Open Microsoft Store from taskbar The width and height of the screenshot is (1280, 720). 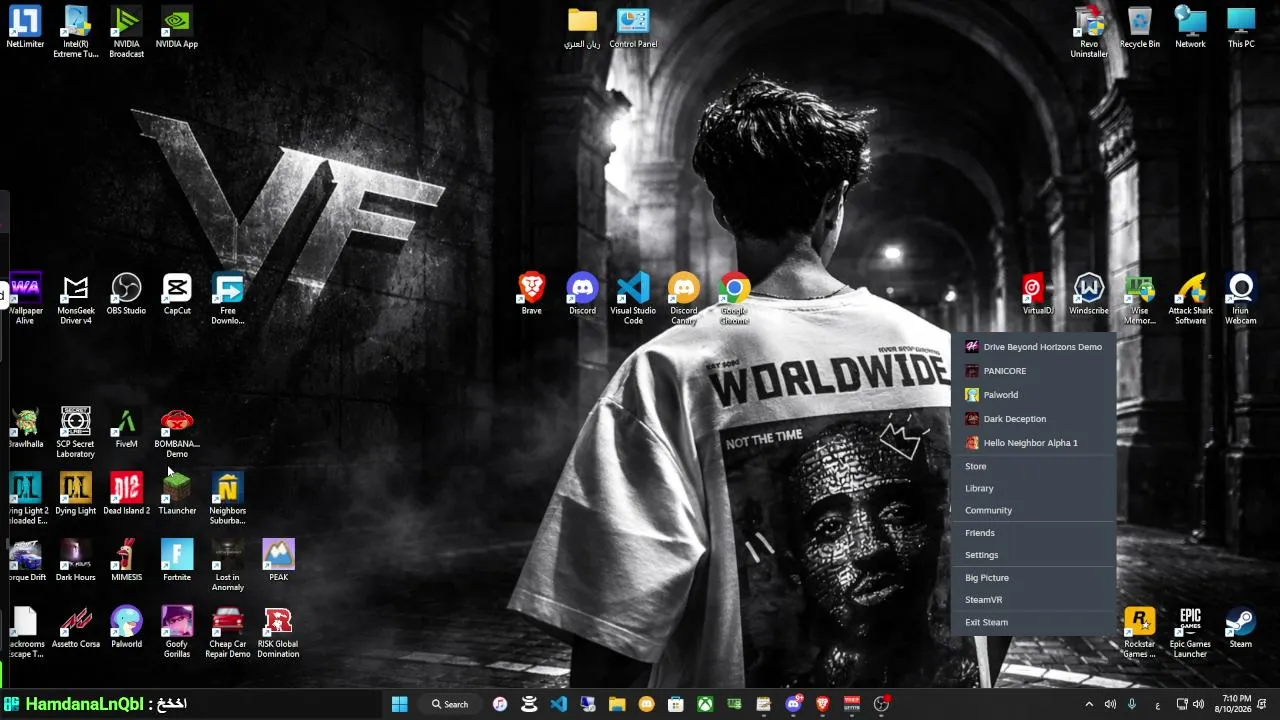click(676, 704)
